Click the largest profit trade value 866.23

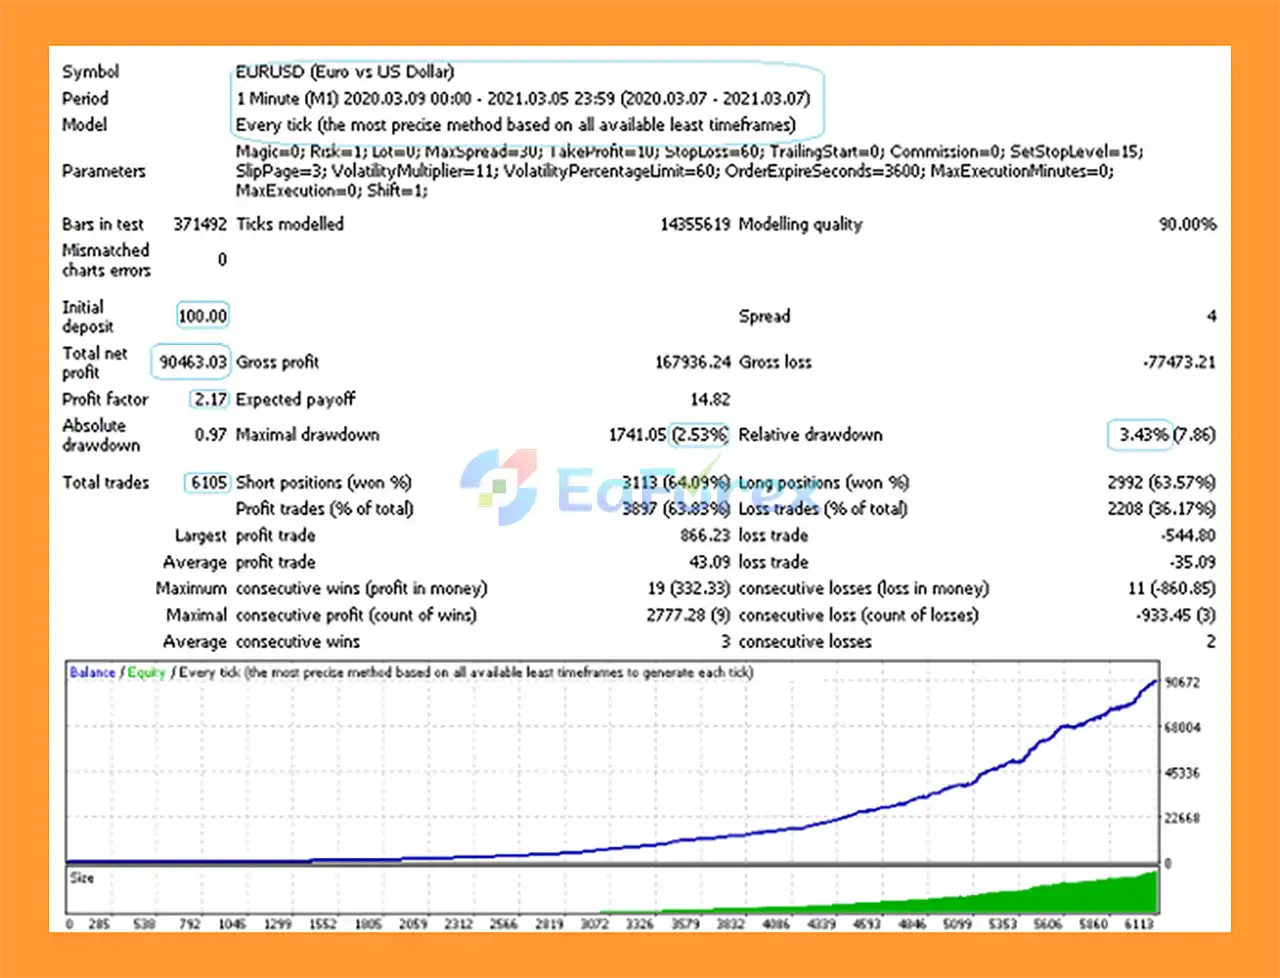(705, 536)
